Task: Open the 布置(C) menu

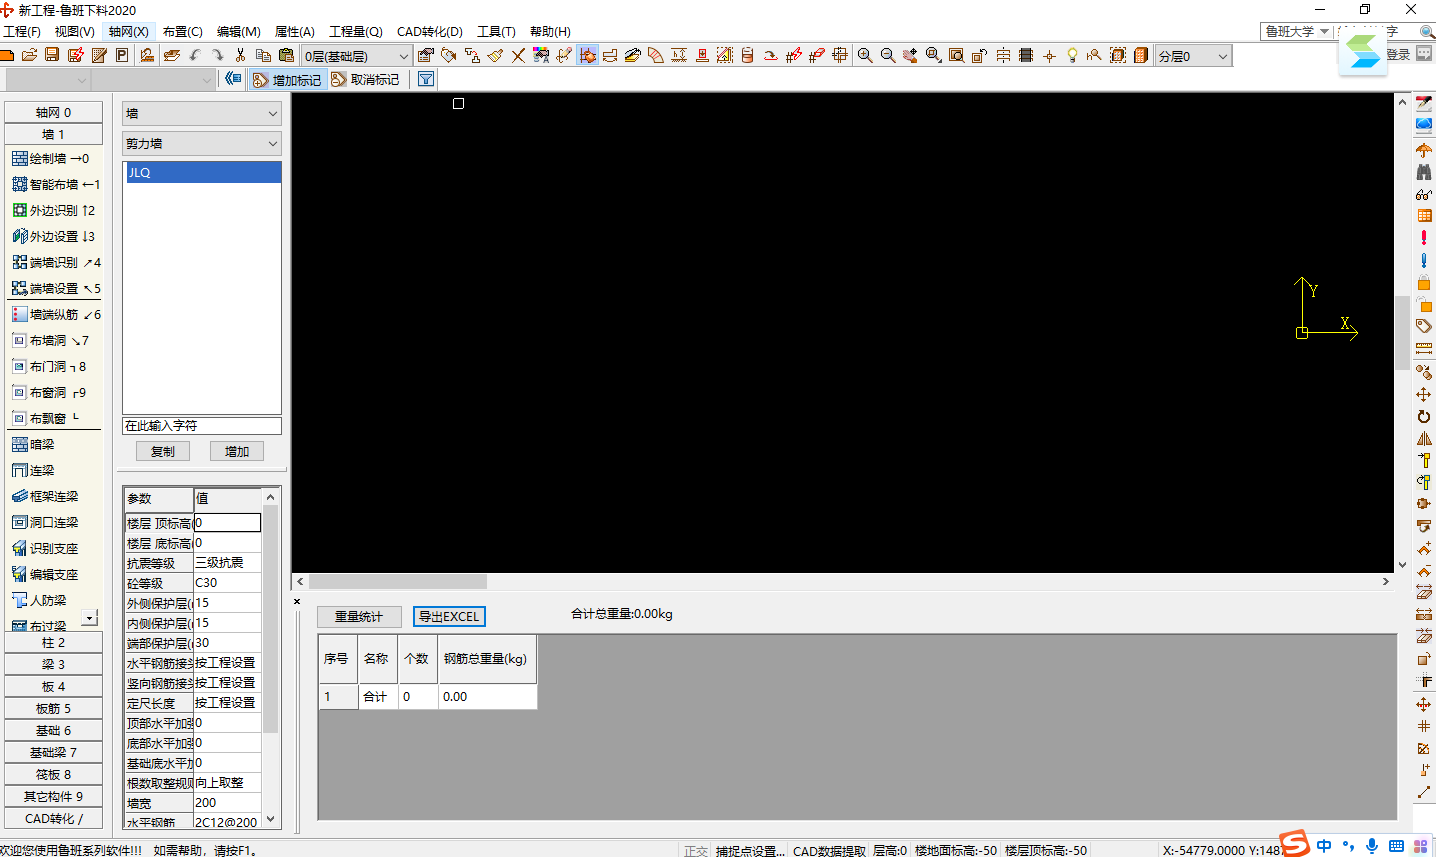Action: pyautogui.click(x=182, y=32)
